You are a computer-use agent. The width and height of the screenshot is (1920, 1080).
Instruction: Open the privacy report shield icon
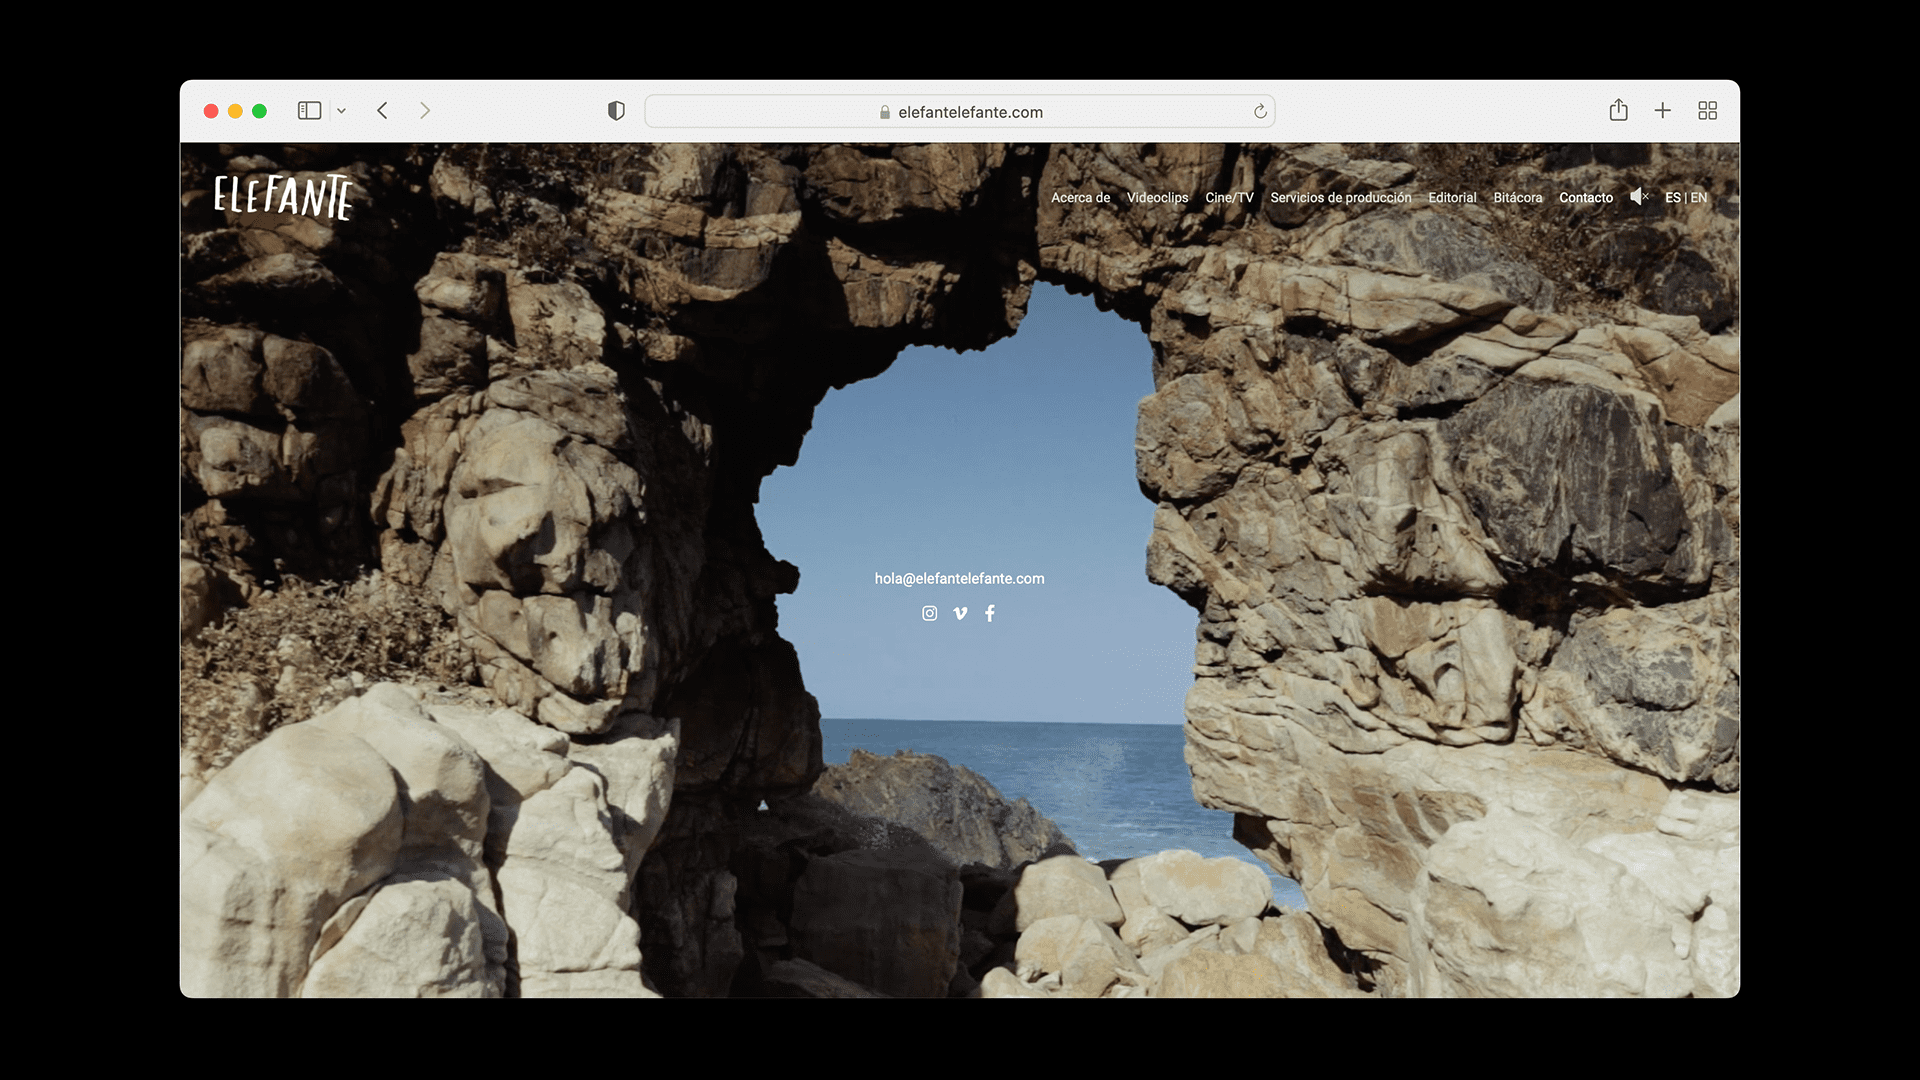click(616, 111)
